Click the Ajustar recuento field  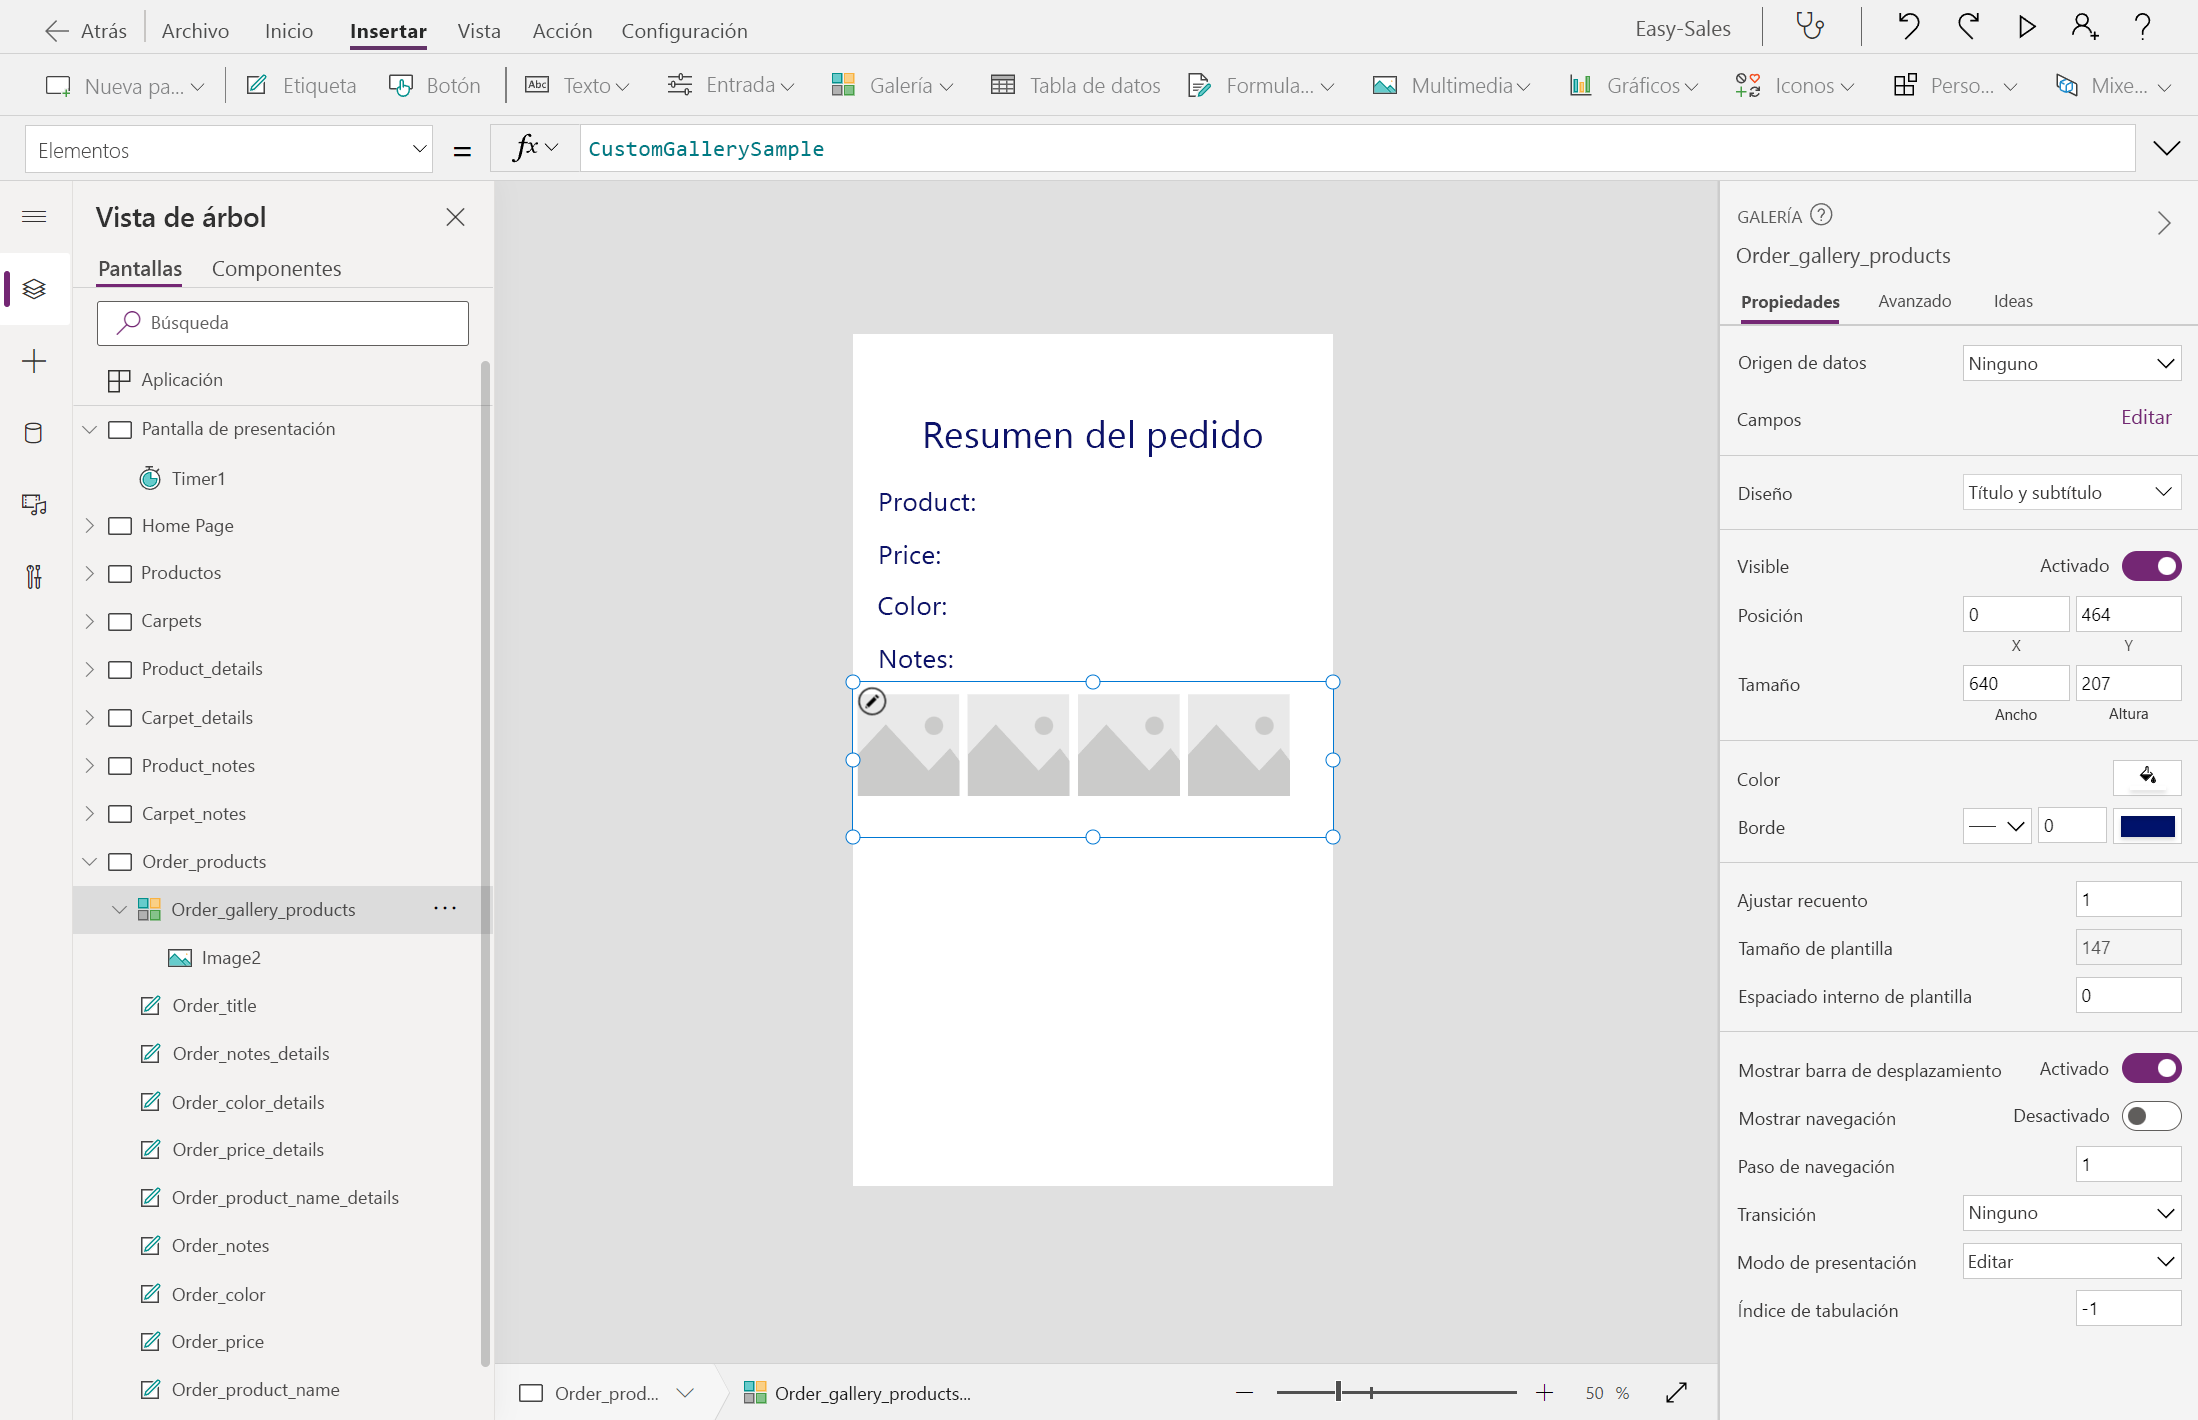click(x=2128, y=899)
